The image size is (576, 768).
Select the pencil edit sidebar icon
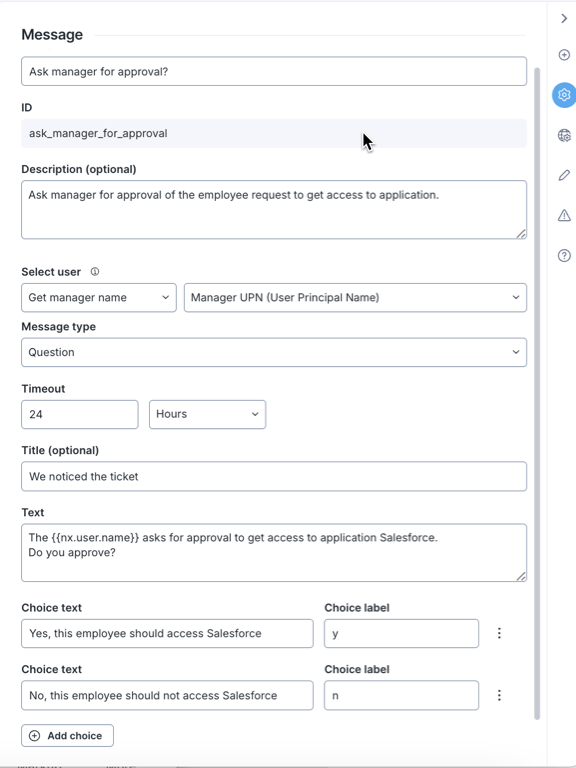pyautogui.click(x=564, y=175)
